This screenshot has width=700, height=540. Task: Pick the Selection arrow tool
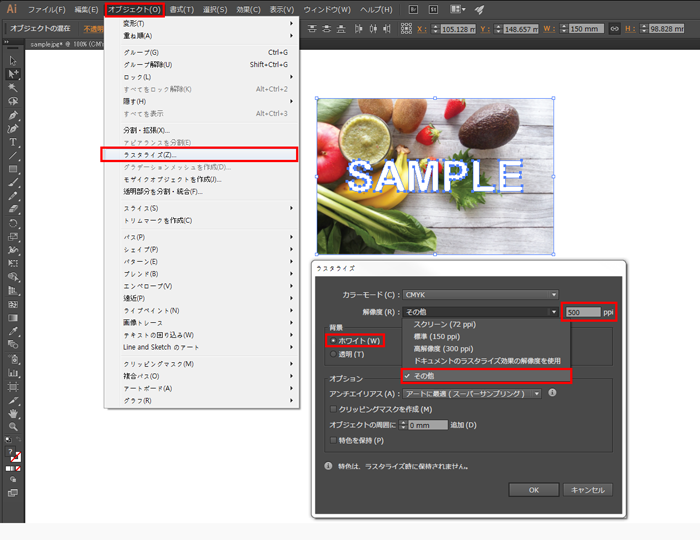[x=13, y=60]
